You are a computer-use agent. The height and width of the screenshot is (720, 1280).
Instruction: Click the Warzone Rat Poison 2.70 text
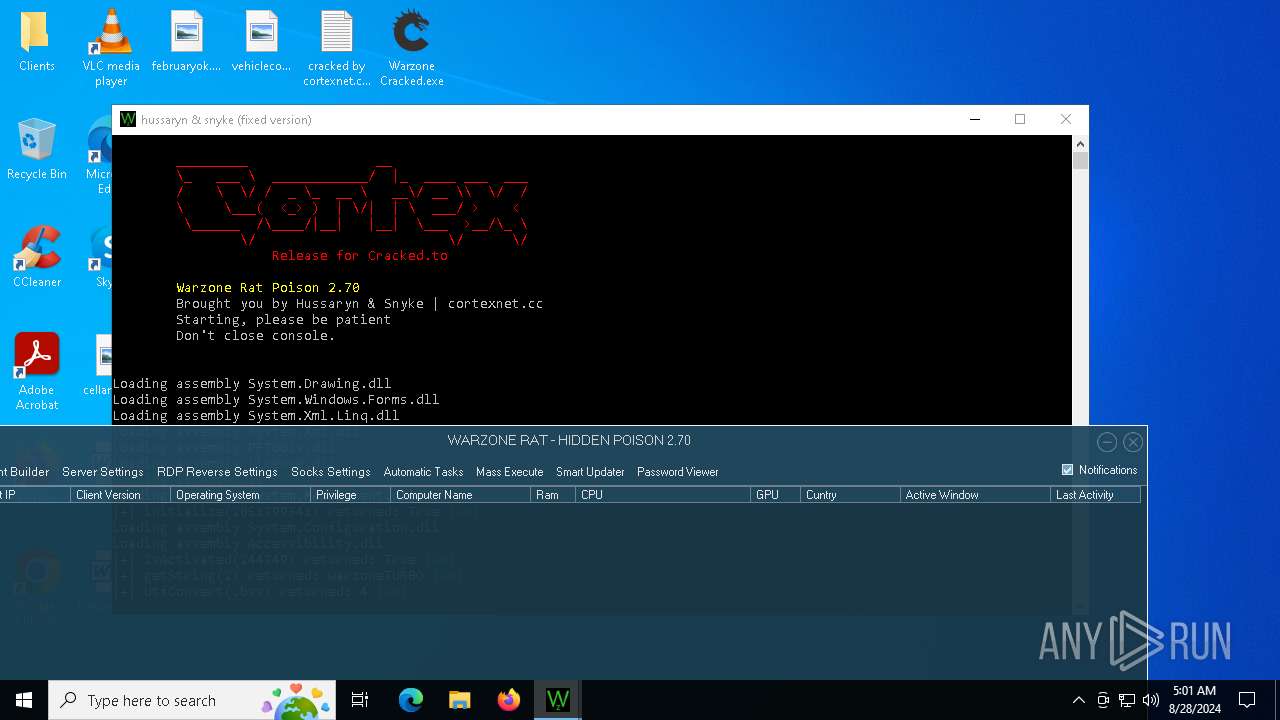click(x=268, y=288)
